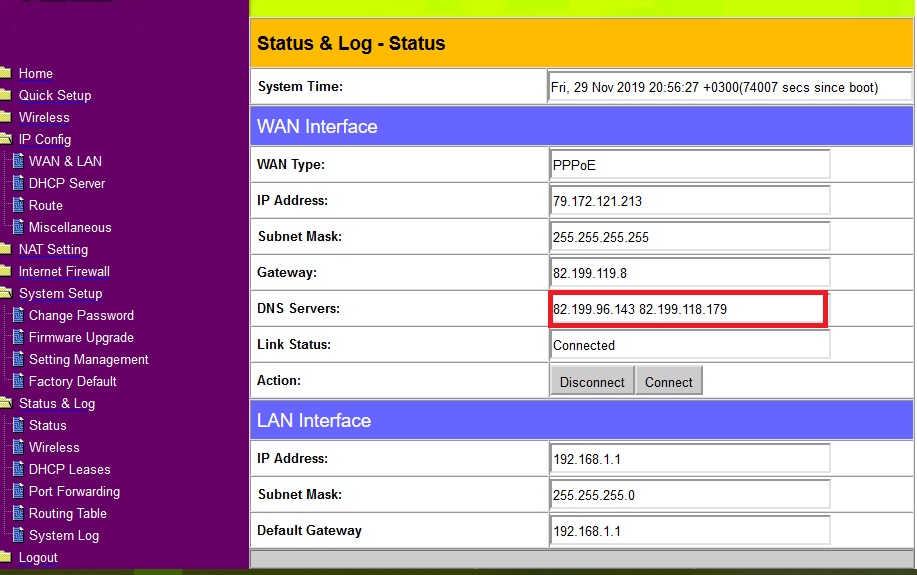Viewport: 917px width, 575px height.
Task: Click the Setting Management page icon
Action: (19, 359)
